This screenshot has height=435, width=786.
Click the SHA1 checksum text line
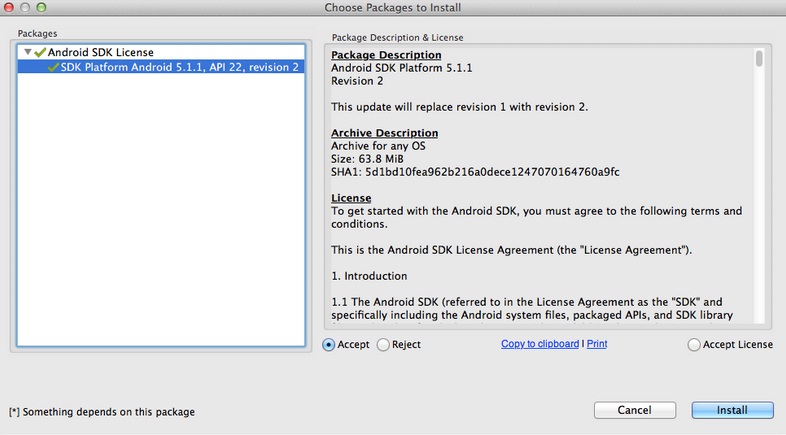pyautogui.click(x=475, y=172)
